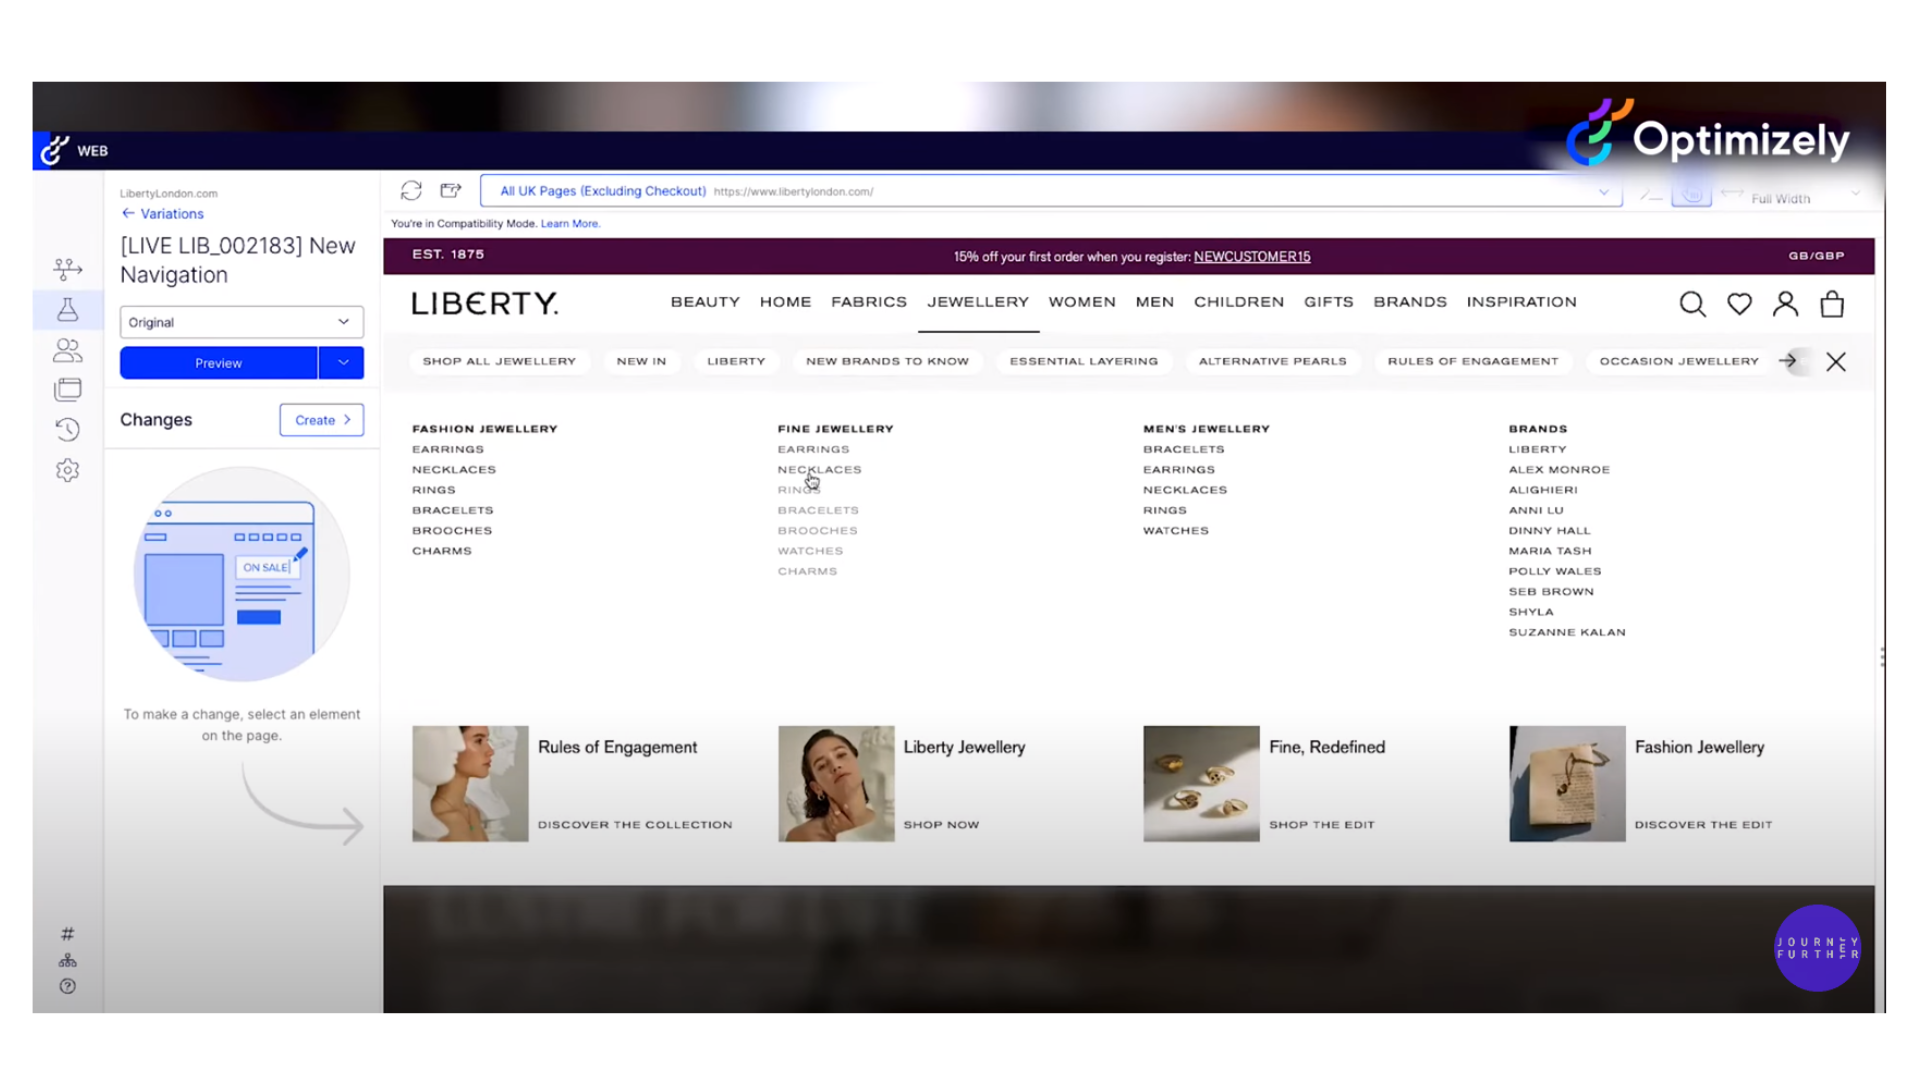The width and height of the screenshot is (1920, 1080).
Task: Click the NEW BRANDS TO KNOW chip
Action: (x=887, y=361)
